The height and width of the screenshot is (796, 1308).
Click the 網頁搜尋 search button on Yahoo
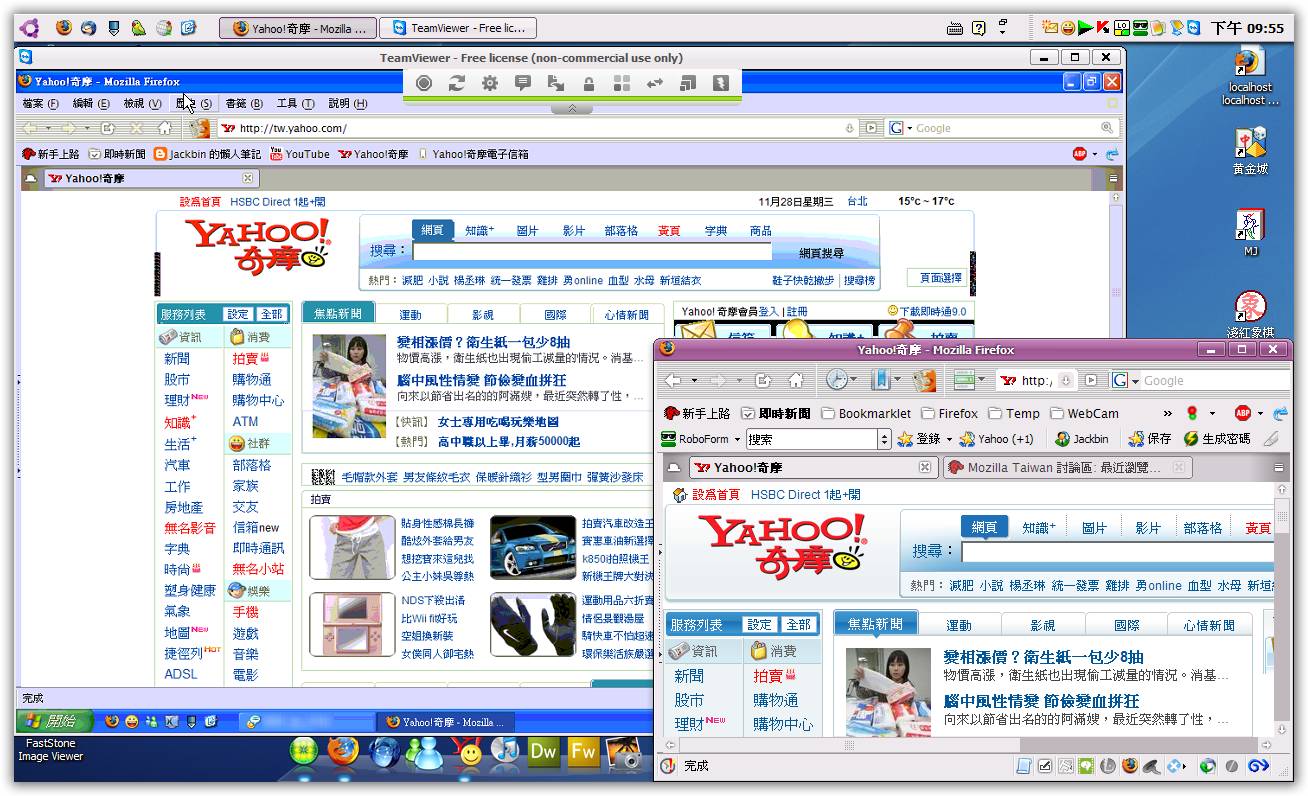(x=821, y=253)
